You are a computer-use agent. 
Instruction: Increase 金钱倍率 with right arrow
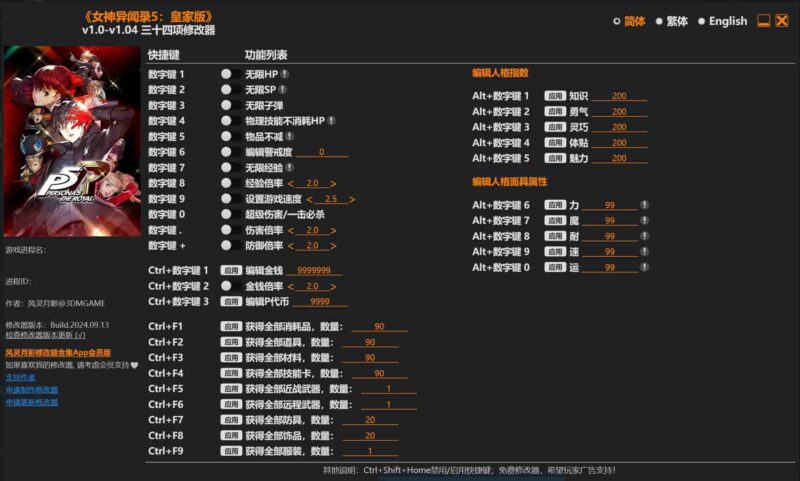click(333, 287)
